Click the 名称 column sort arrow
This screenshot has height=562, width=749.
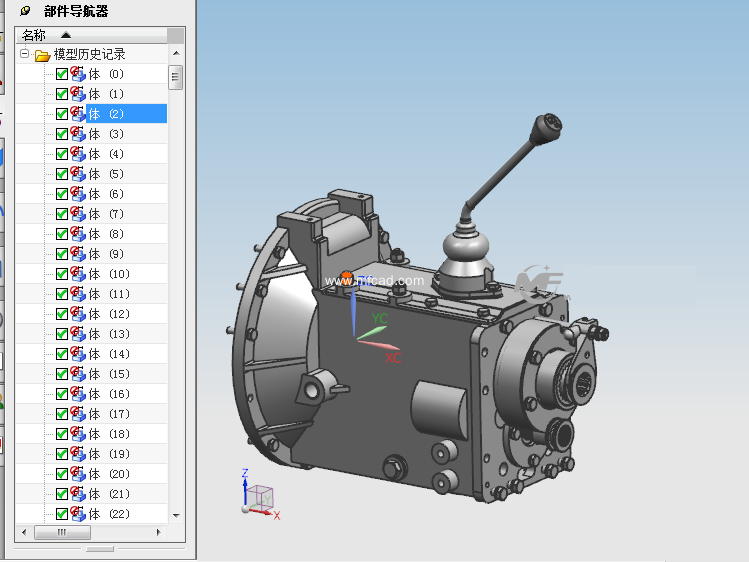point(66,35)
